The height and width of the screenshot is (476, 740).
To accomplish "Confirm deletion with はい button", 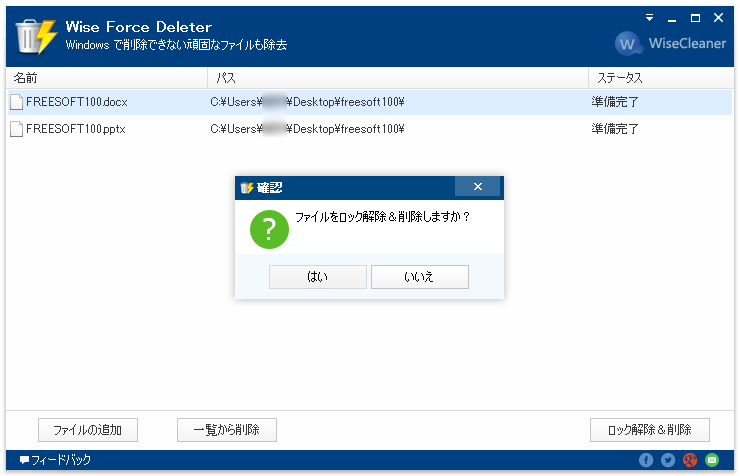I will [x=318, y=276].
